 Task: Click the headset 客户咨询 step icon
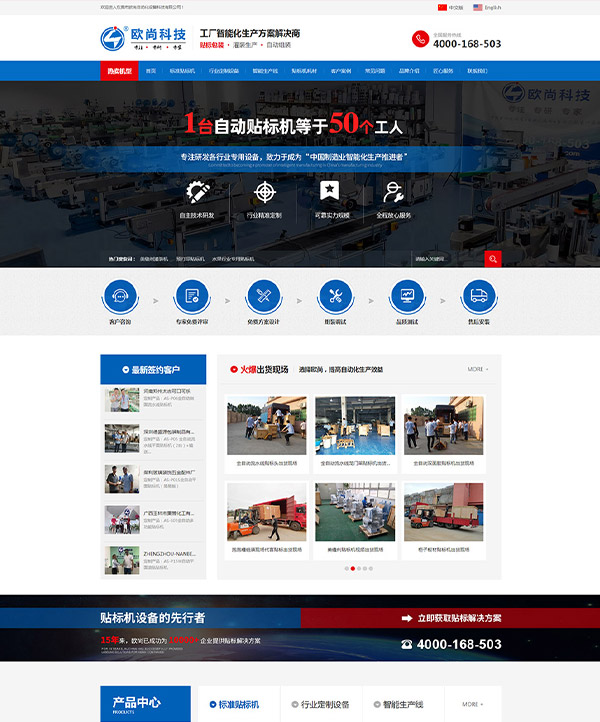pyautogui.click(x=120, y=296)
